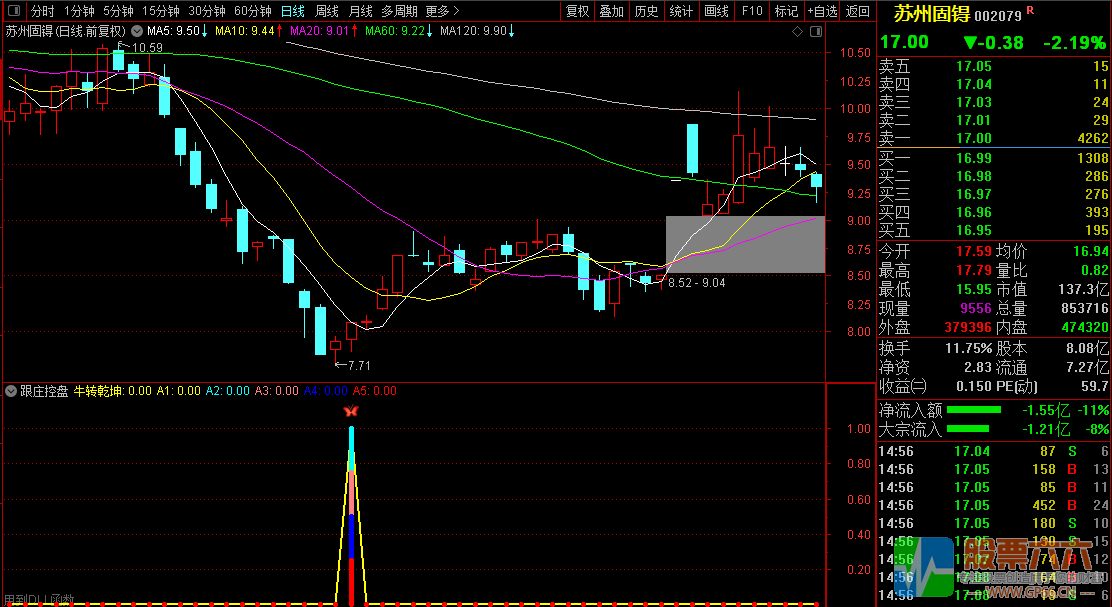Click the red R icon beside stock code

(x=1031, y=10)
